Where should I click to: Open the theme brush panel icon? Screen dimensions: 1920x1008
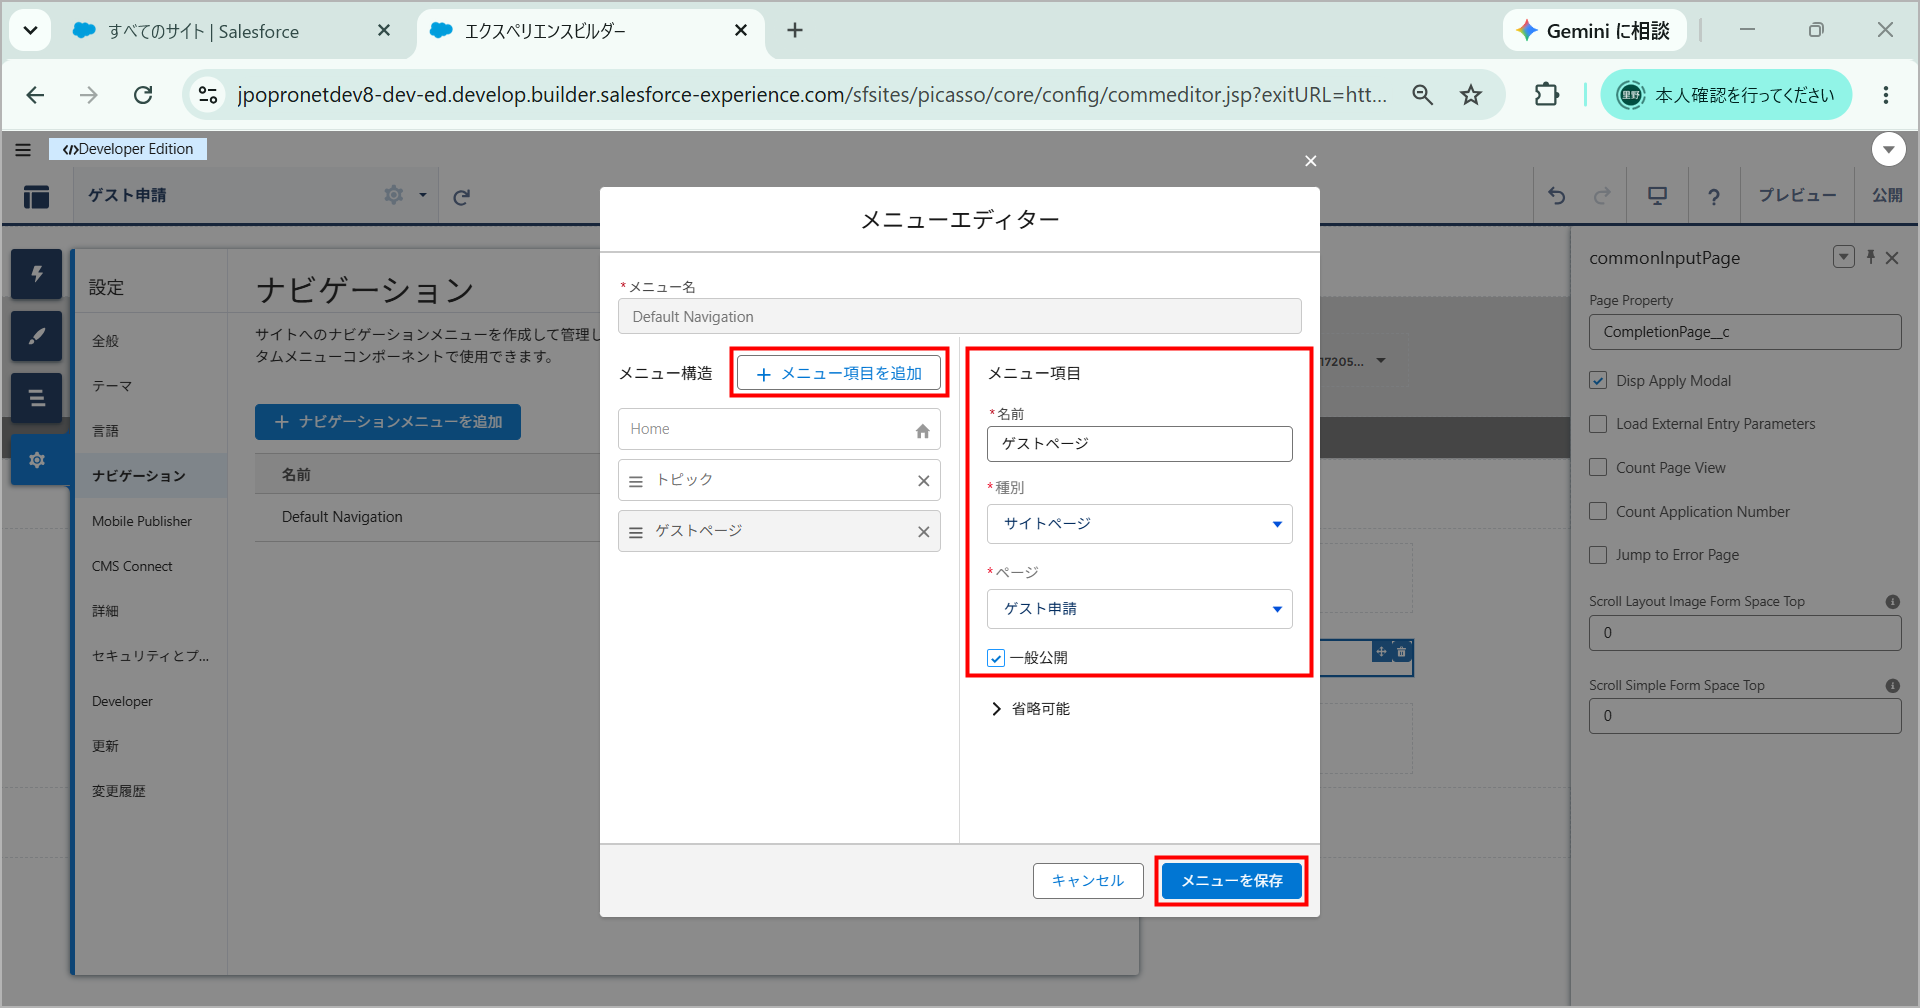point(37,336)
